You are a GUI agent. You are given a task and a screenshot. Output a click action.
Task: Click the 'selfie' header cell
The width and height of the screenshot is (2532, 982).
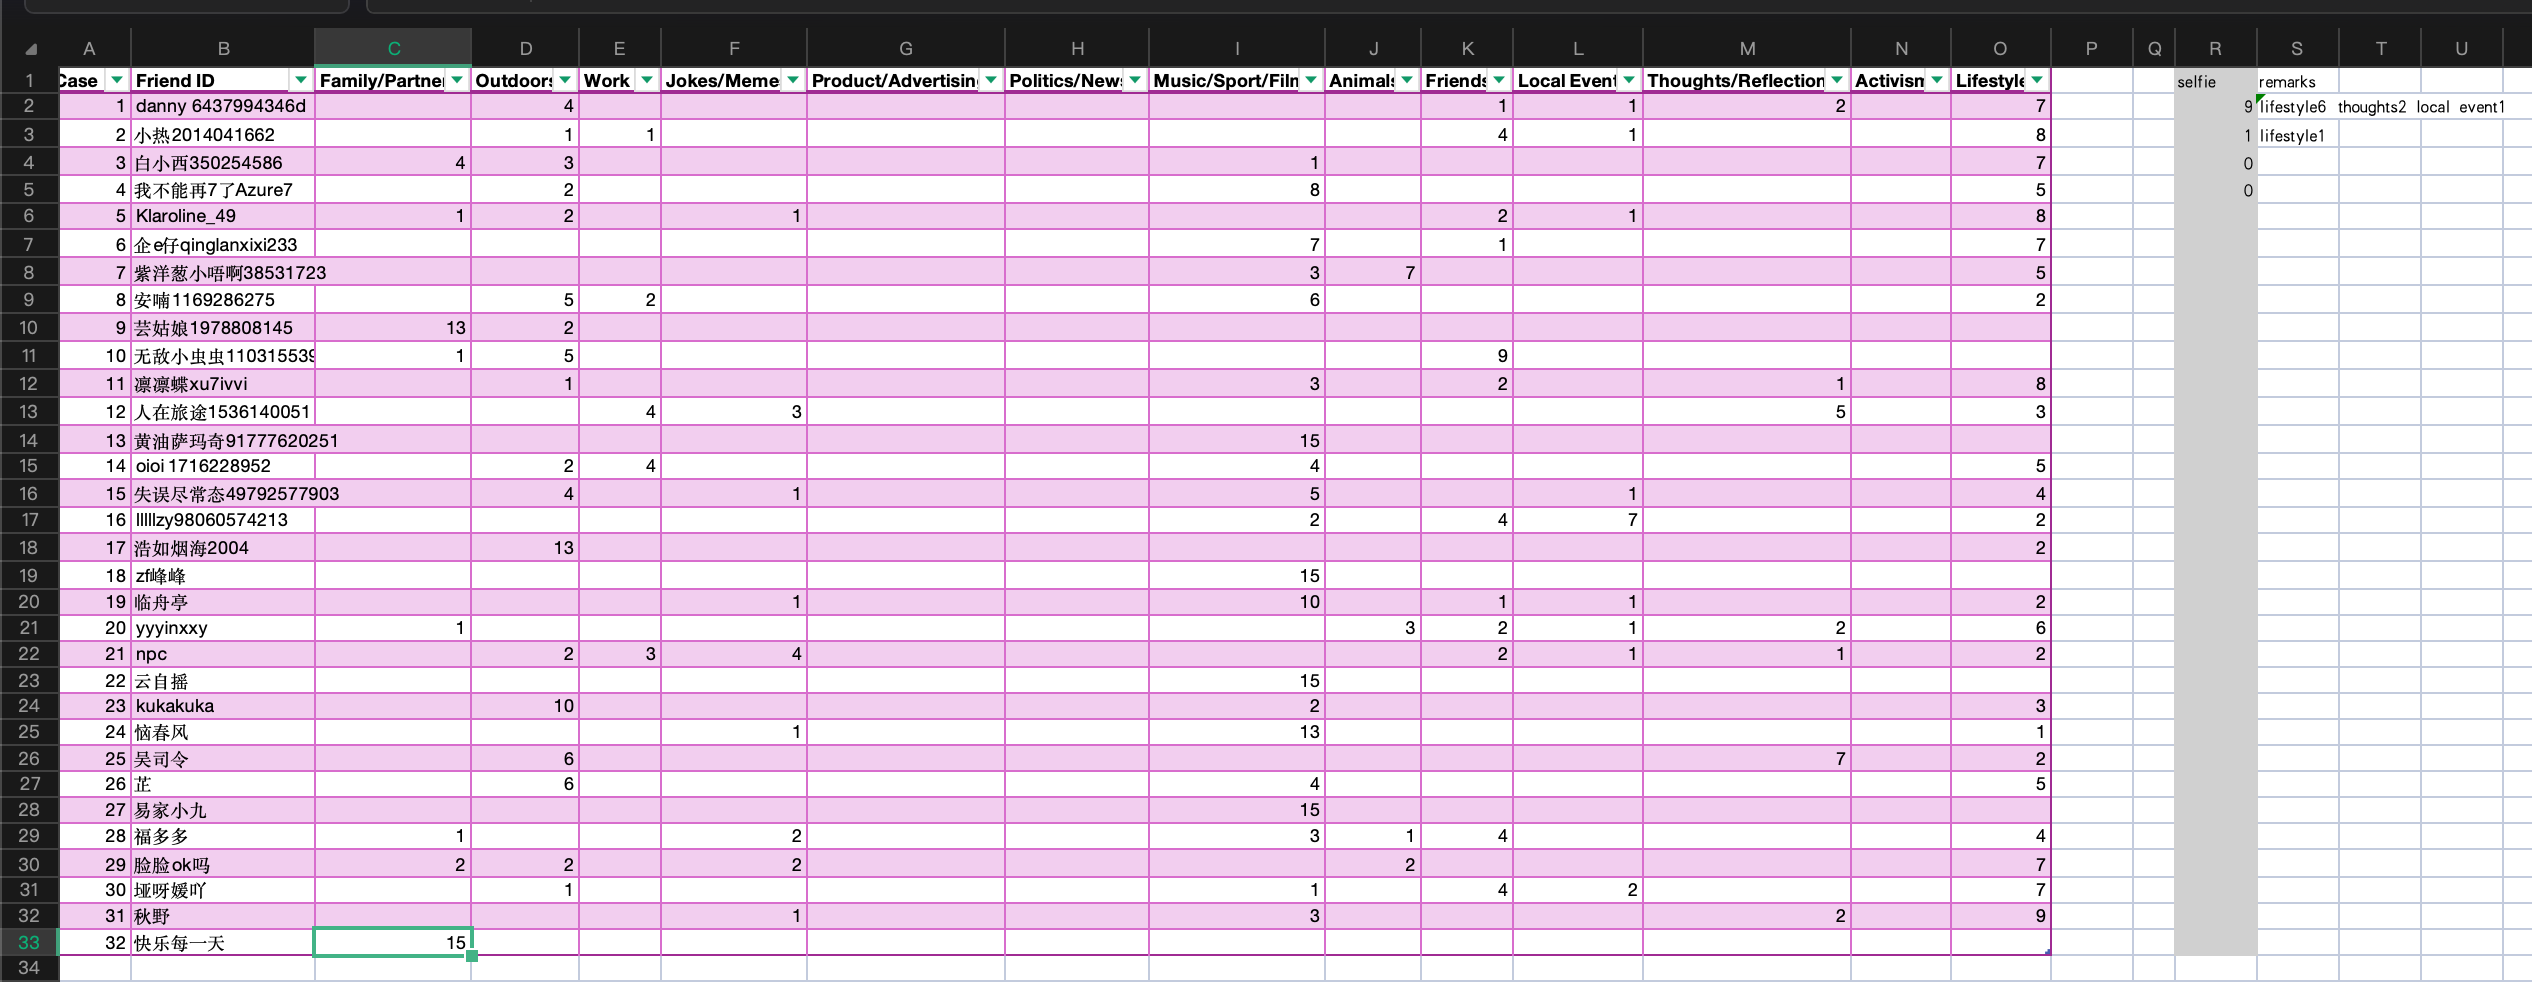click(x=2214, y=82)
